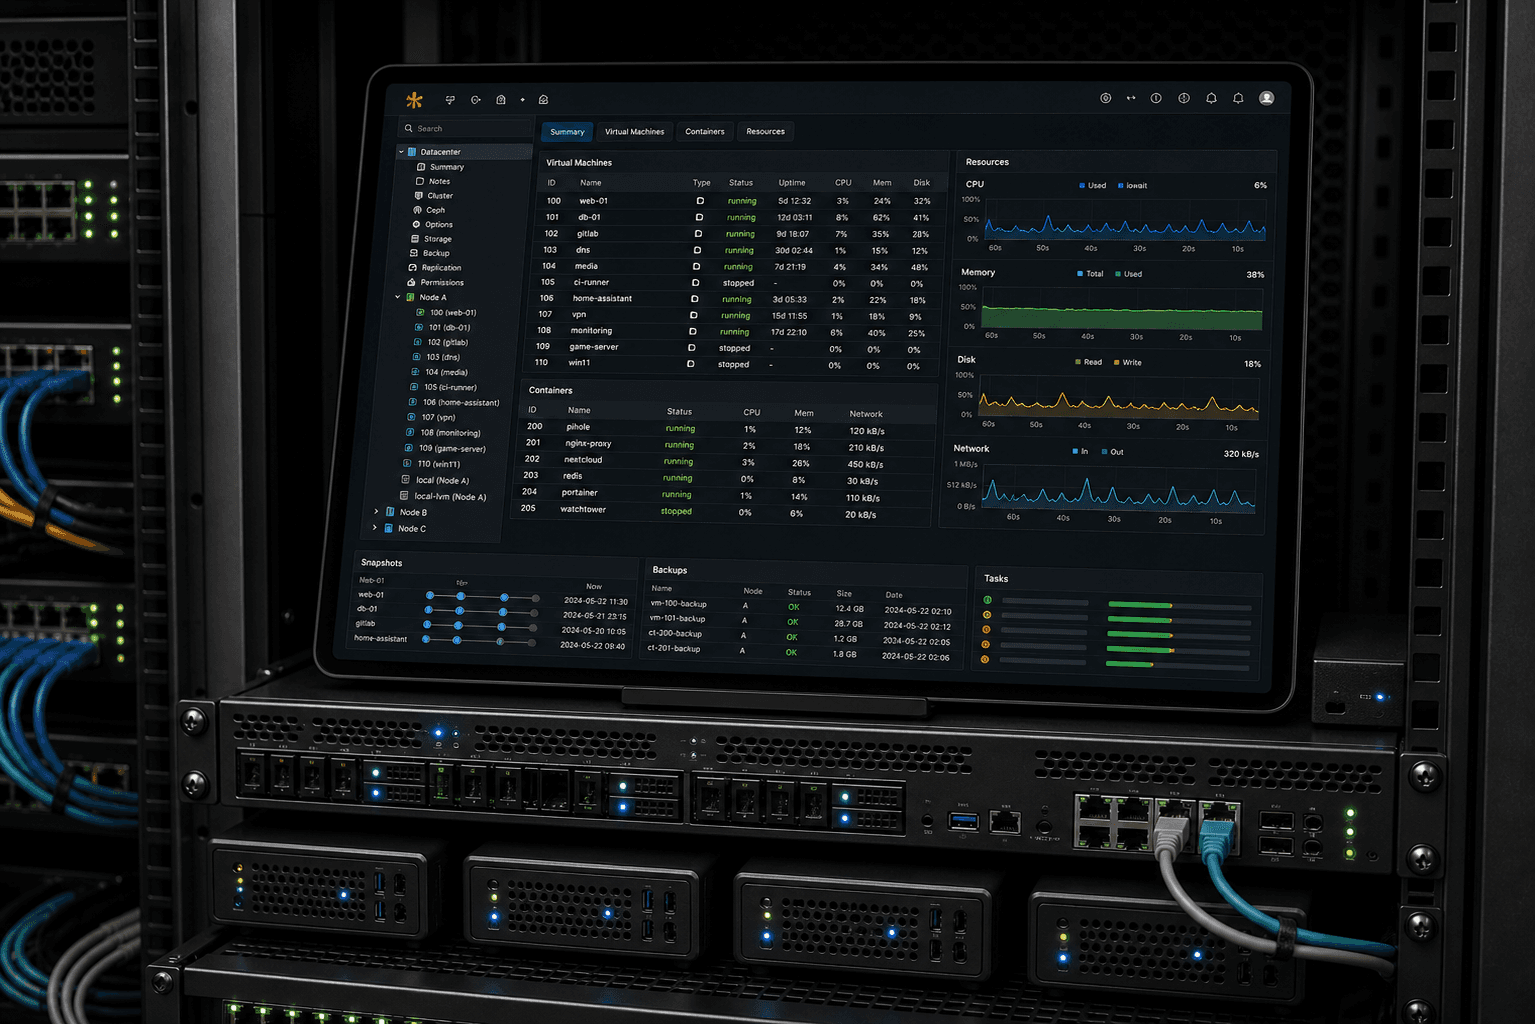Select Summary under Datacenter in sidebar

(x=447, y=167)
